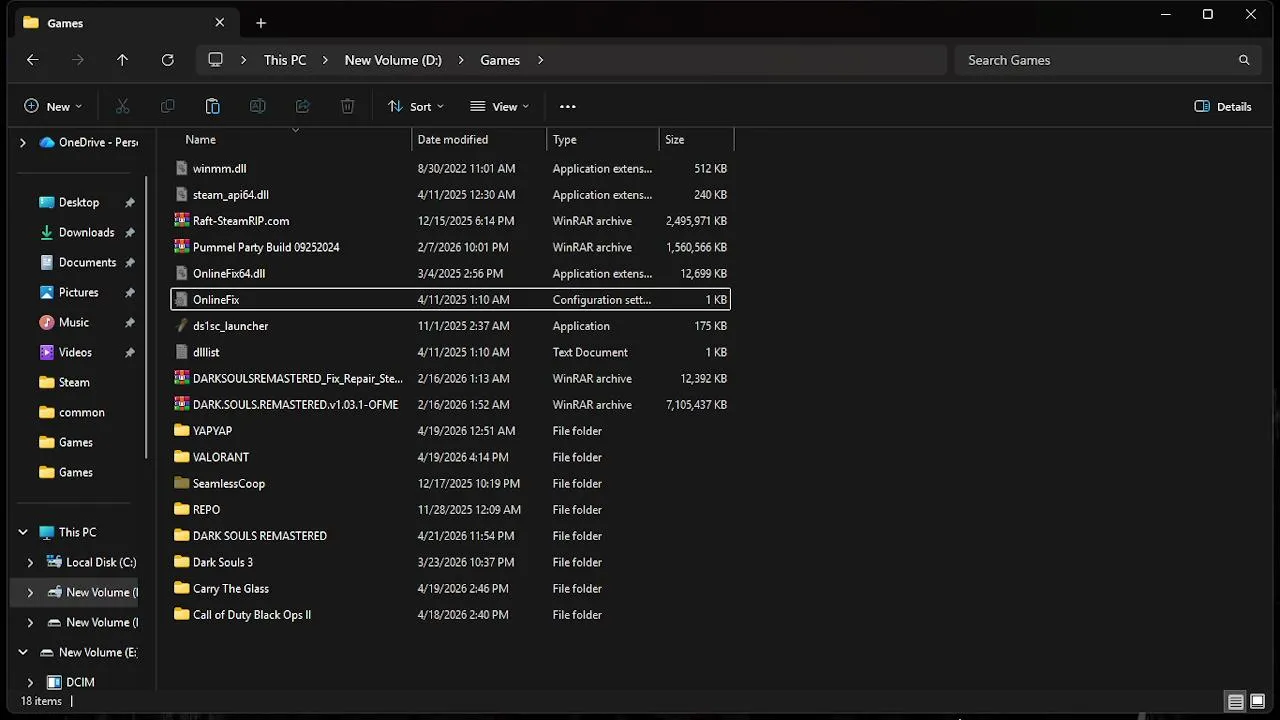This screenshot has width=1280, height=720.
Task: Click the Pictures icon in sidebar
Action: pos(46,292)
